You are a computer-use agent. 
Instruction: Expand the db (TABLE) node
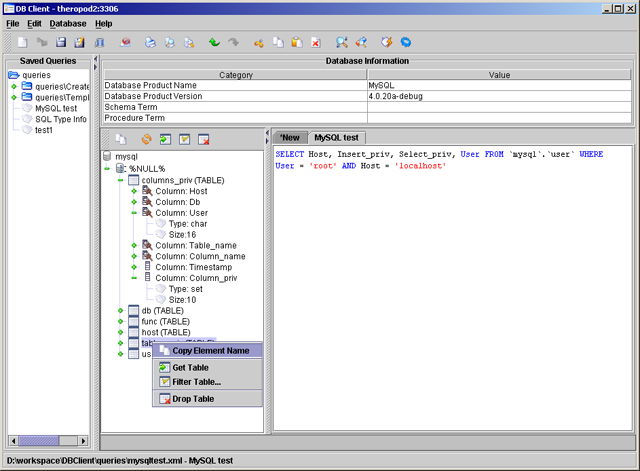tap(120, 311)
